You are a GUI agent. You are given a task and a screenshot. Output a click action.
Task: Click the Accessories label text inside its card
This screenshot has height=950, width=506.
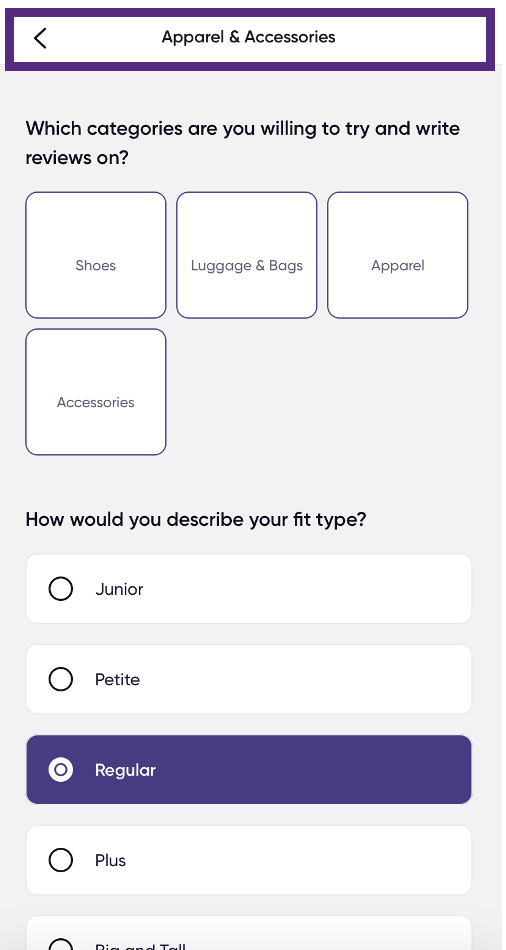pos(96,402)
